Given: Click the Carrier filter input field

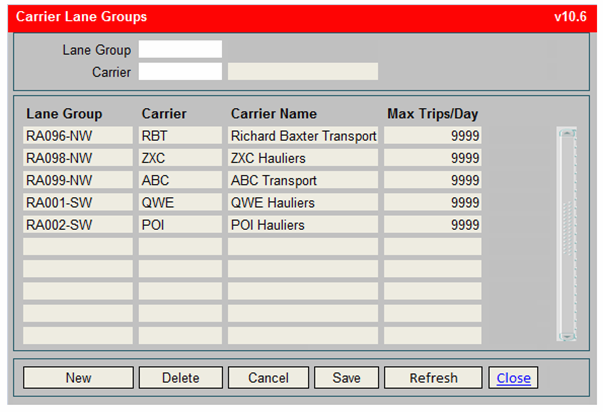Looking at the screenshot, I should click(x=180, y=72).
